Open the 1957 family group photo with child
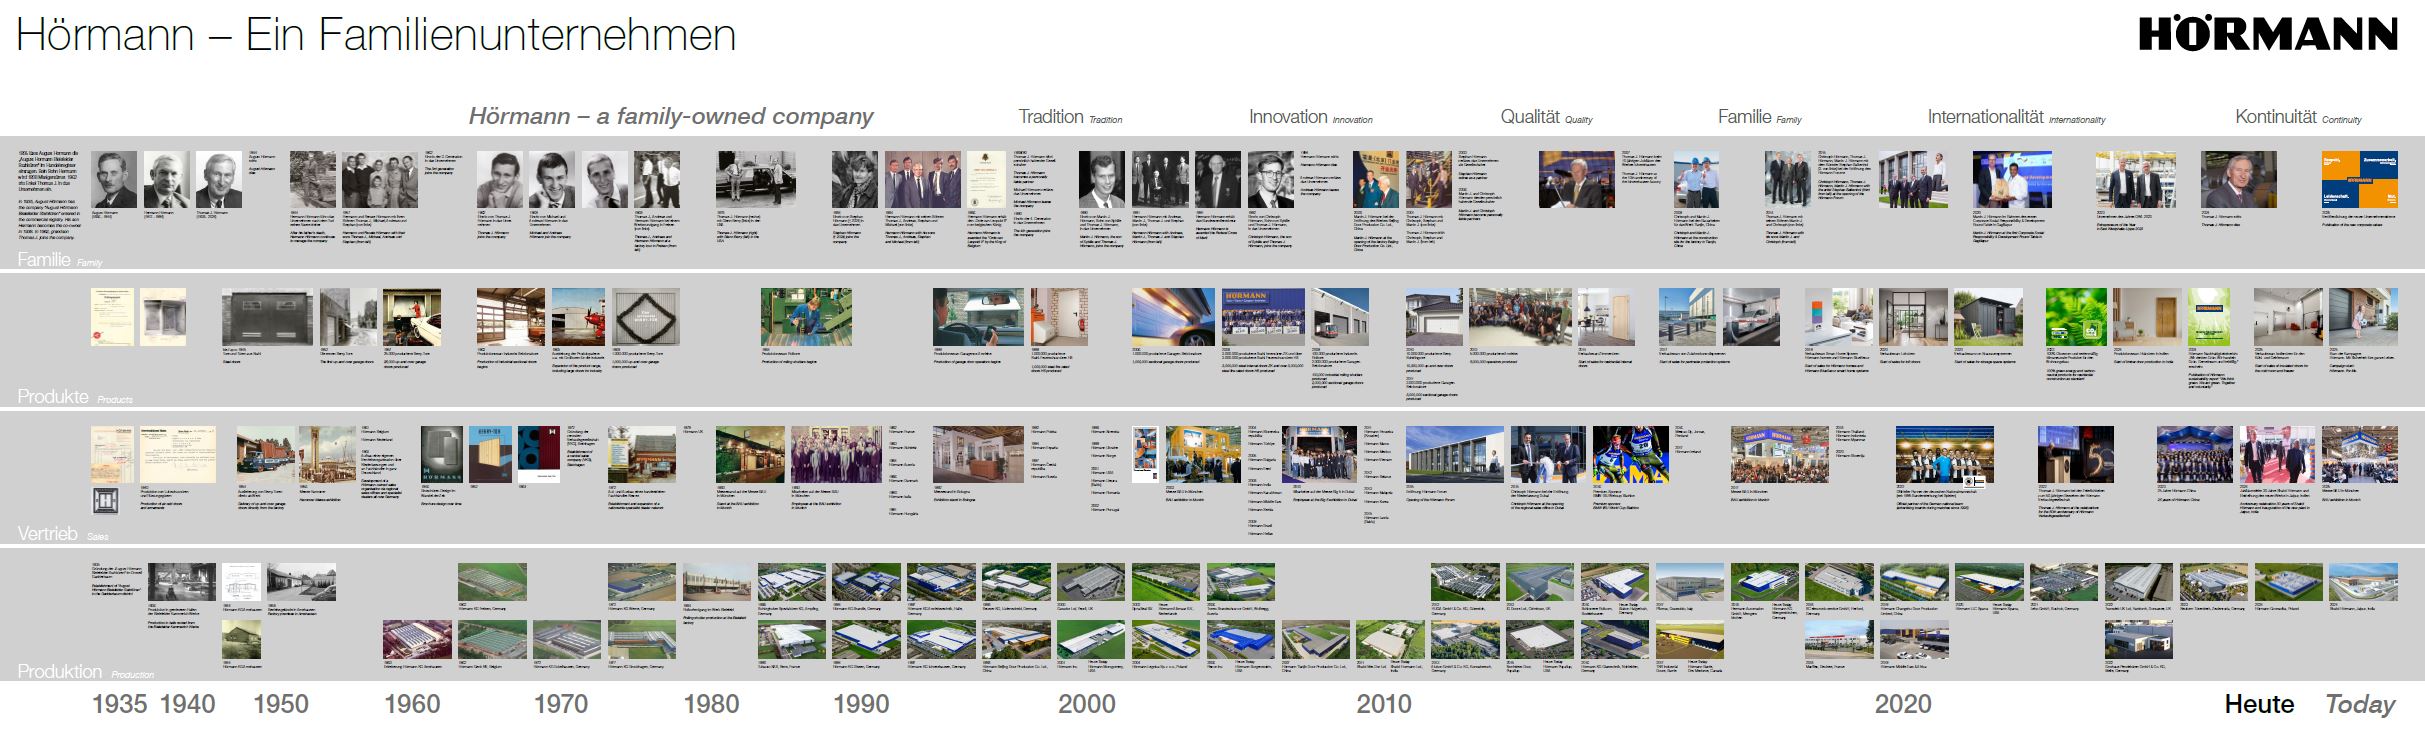Image resolution: width=2425 pixels, height=740 pixels. pyautogui.click(x=381, y=180)
